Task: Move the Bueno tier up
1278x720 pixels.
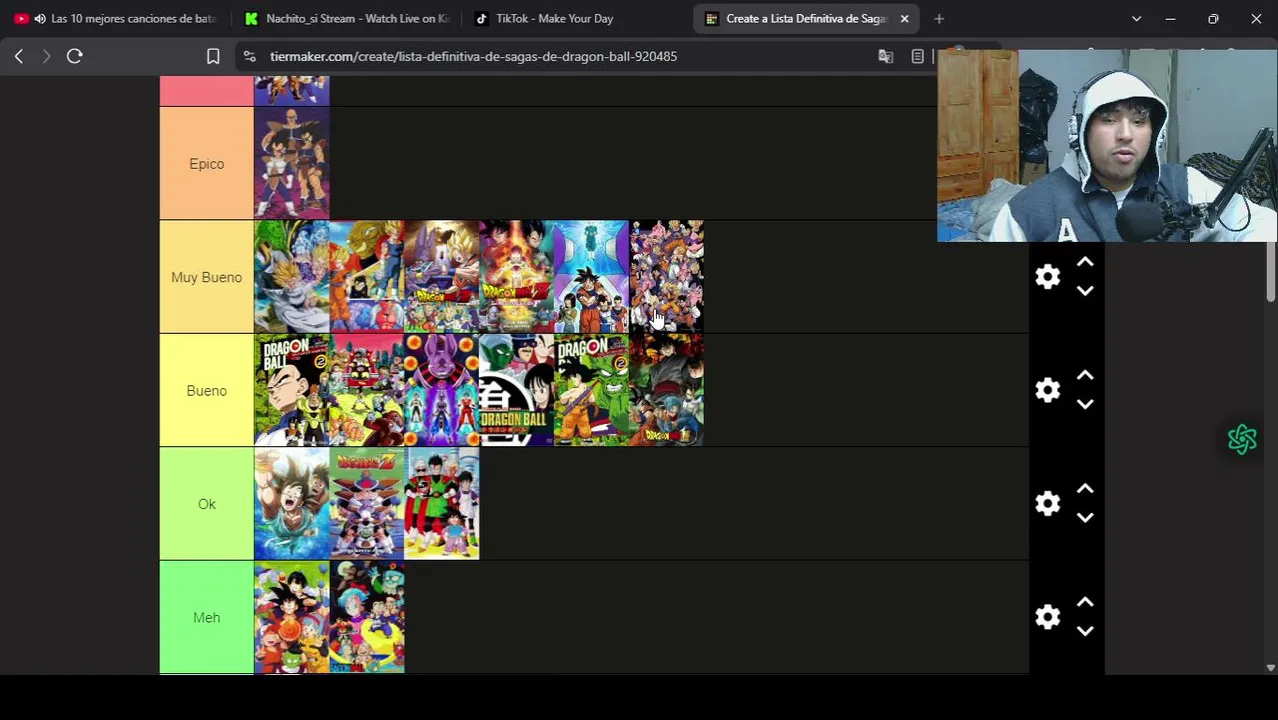Action: (1085, 376)
